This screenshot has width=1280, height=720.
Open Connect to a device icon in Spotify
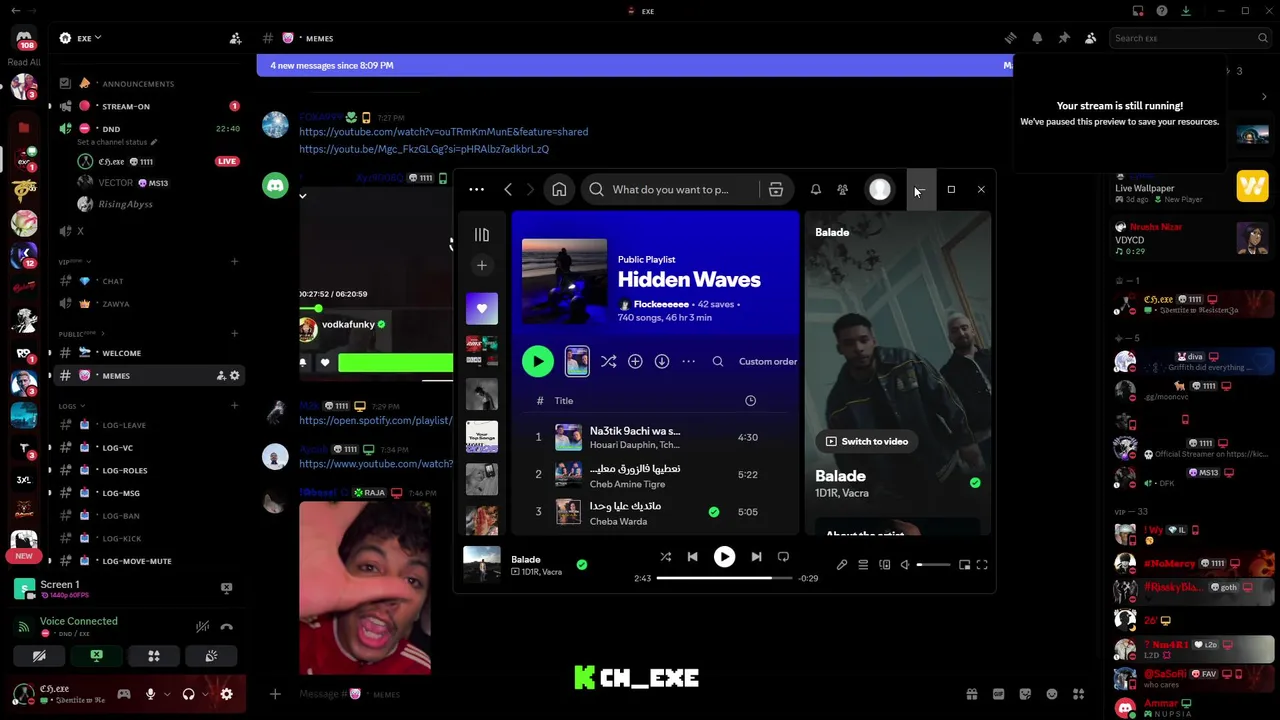tap(885, 565)
